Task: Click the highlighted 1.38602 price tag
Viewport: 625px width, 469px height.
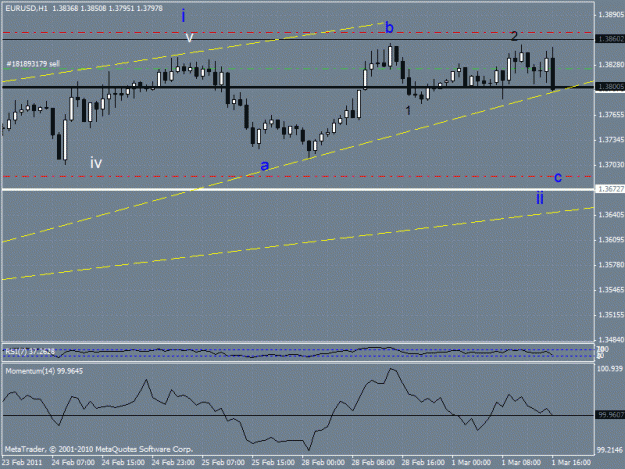Action: click(x=610, y=39)
